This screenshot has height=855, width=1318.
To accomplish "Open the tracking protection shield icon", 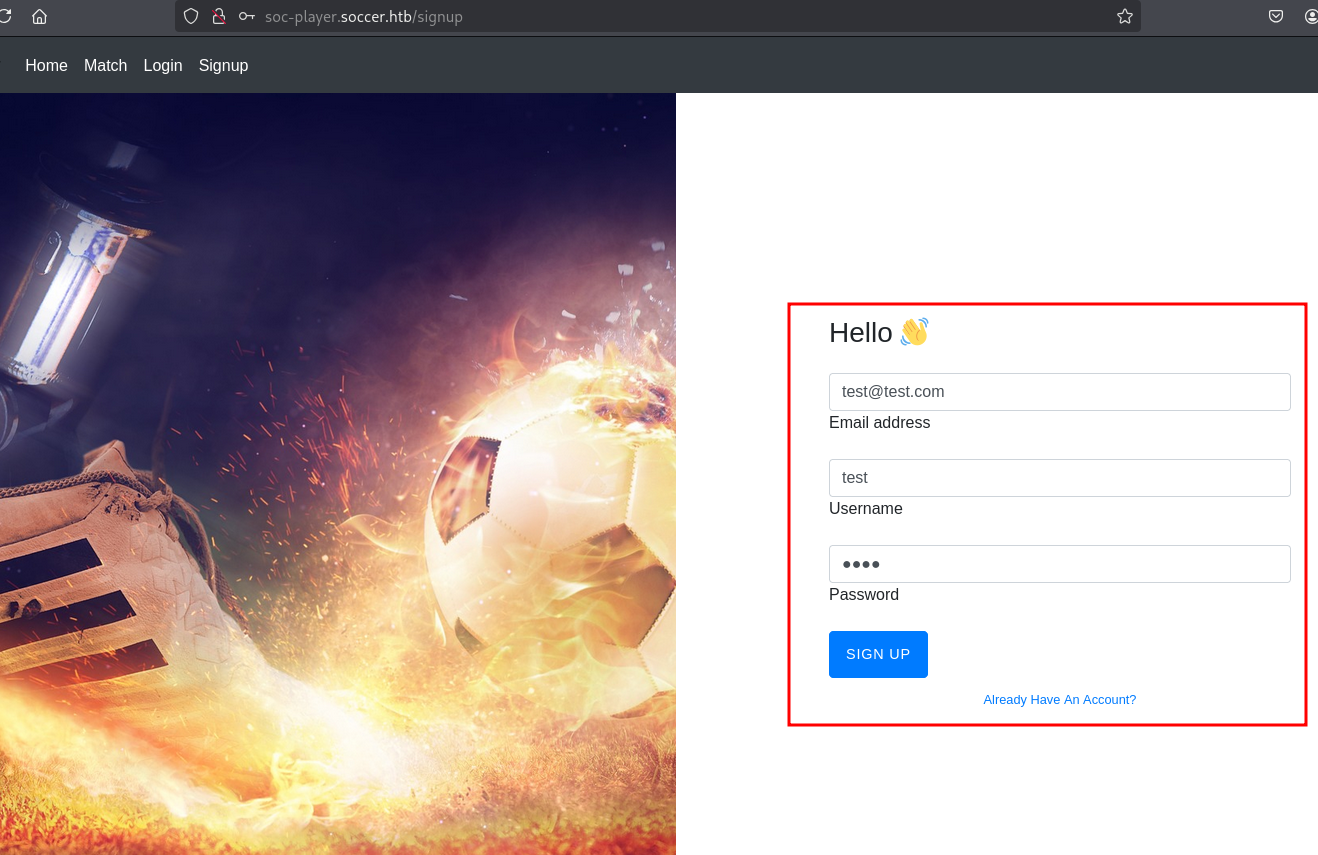I will 191,16.
